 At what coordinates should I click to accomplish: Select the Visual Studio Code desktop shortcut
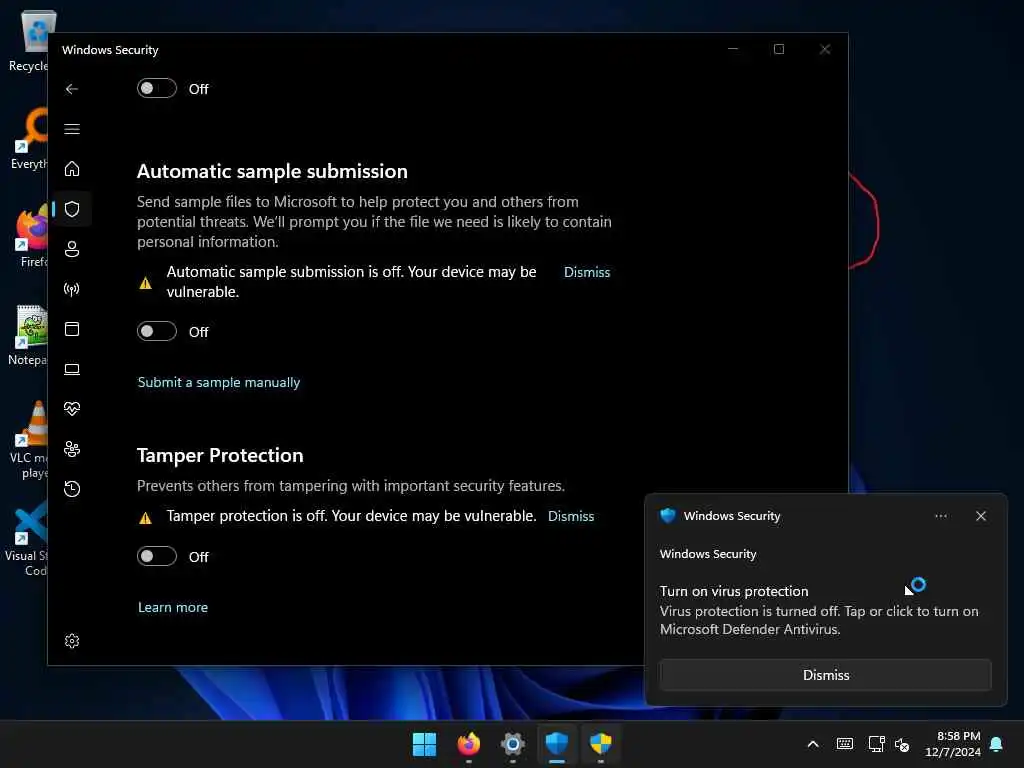(x=26, y=537)
